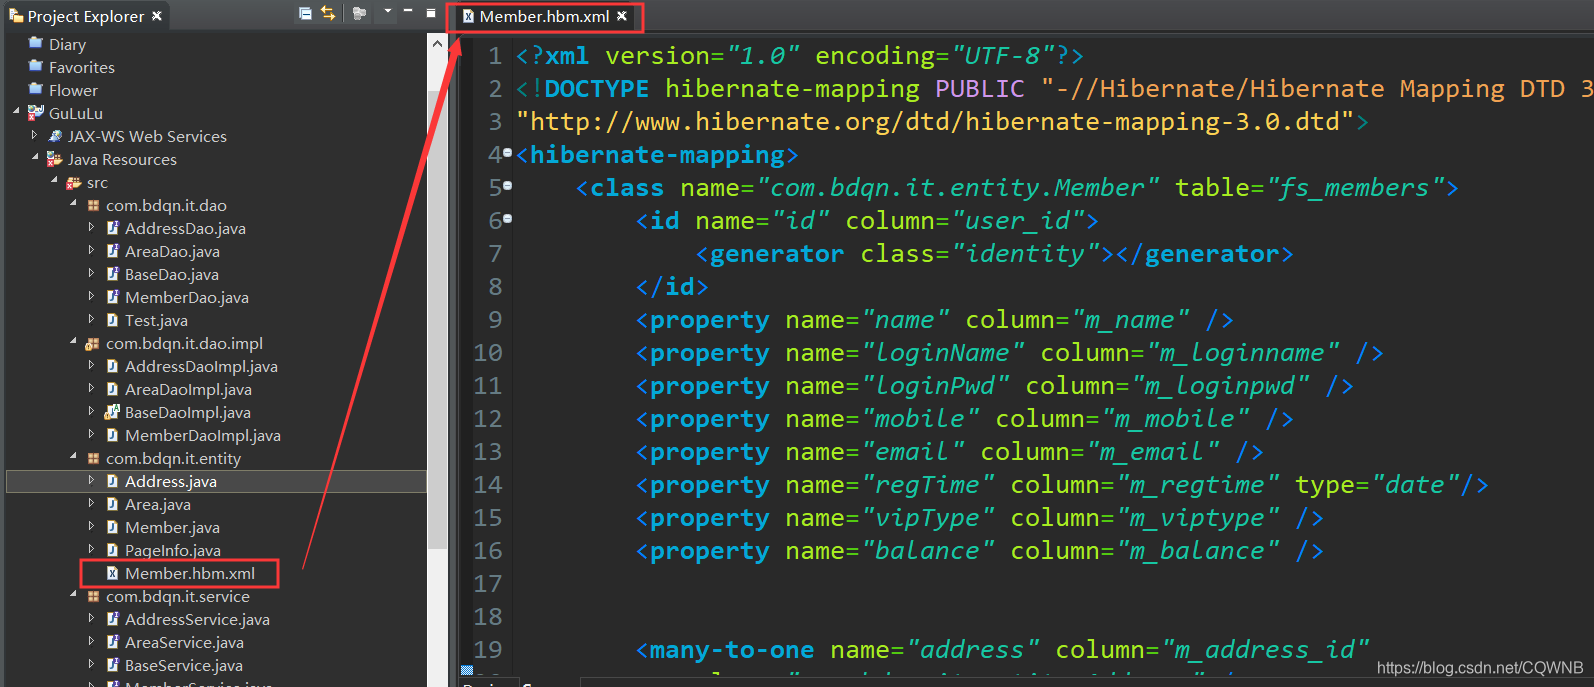Click com.bdqn.it.dao.impl package icon

pos(93,343)
